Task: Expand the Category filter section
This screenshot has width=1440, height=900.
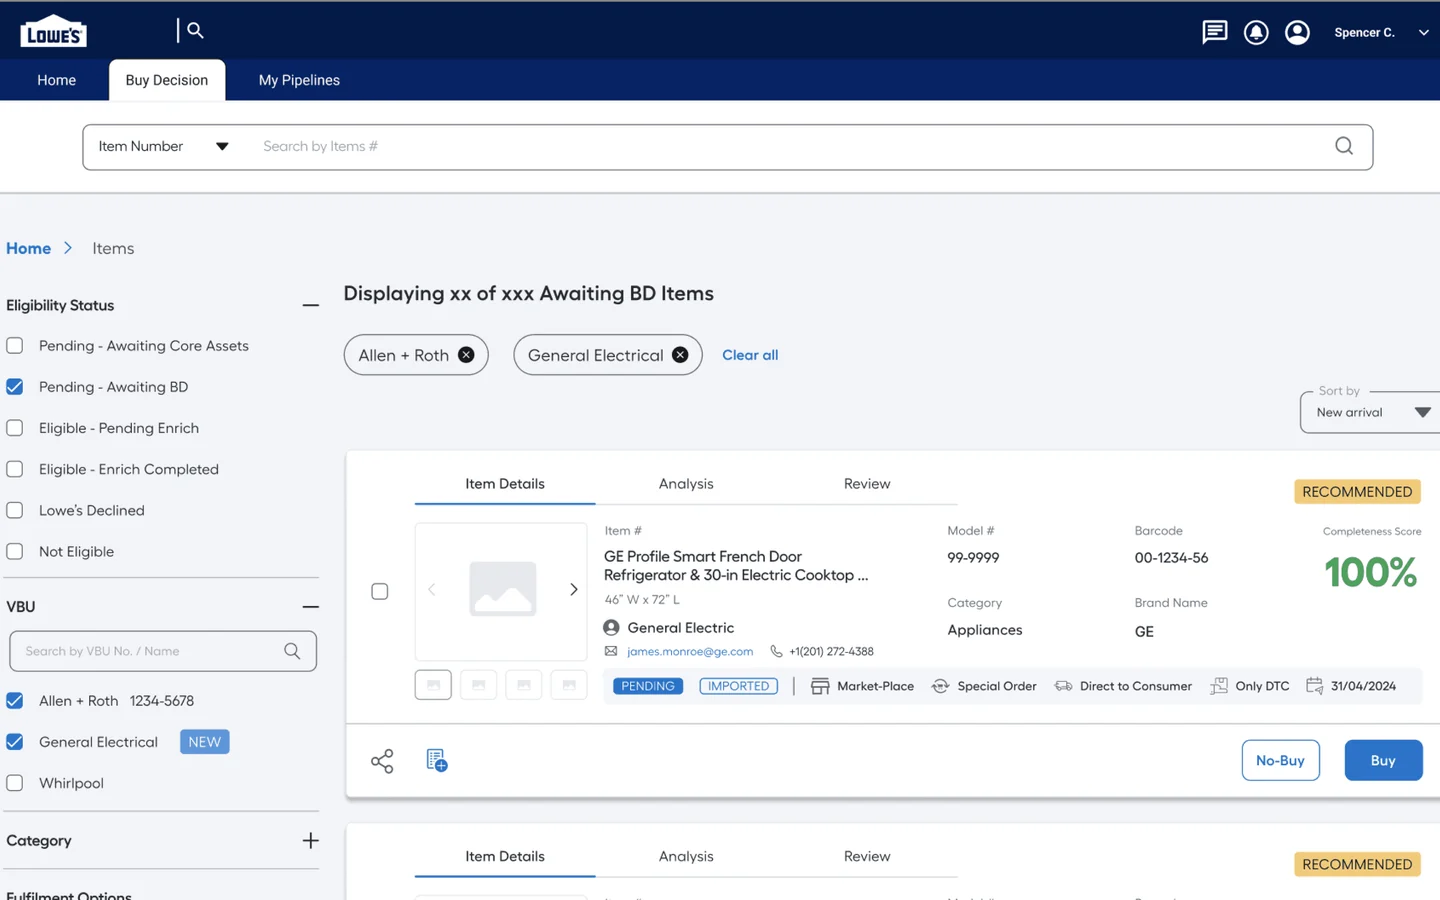Action: tap(311, 841)
